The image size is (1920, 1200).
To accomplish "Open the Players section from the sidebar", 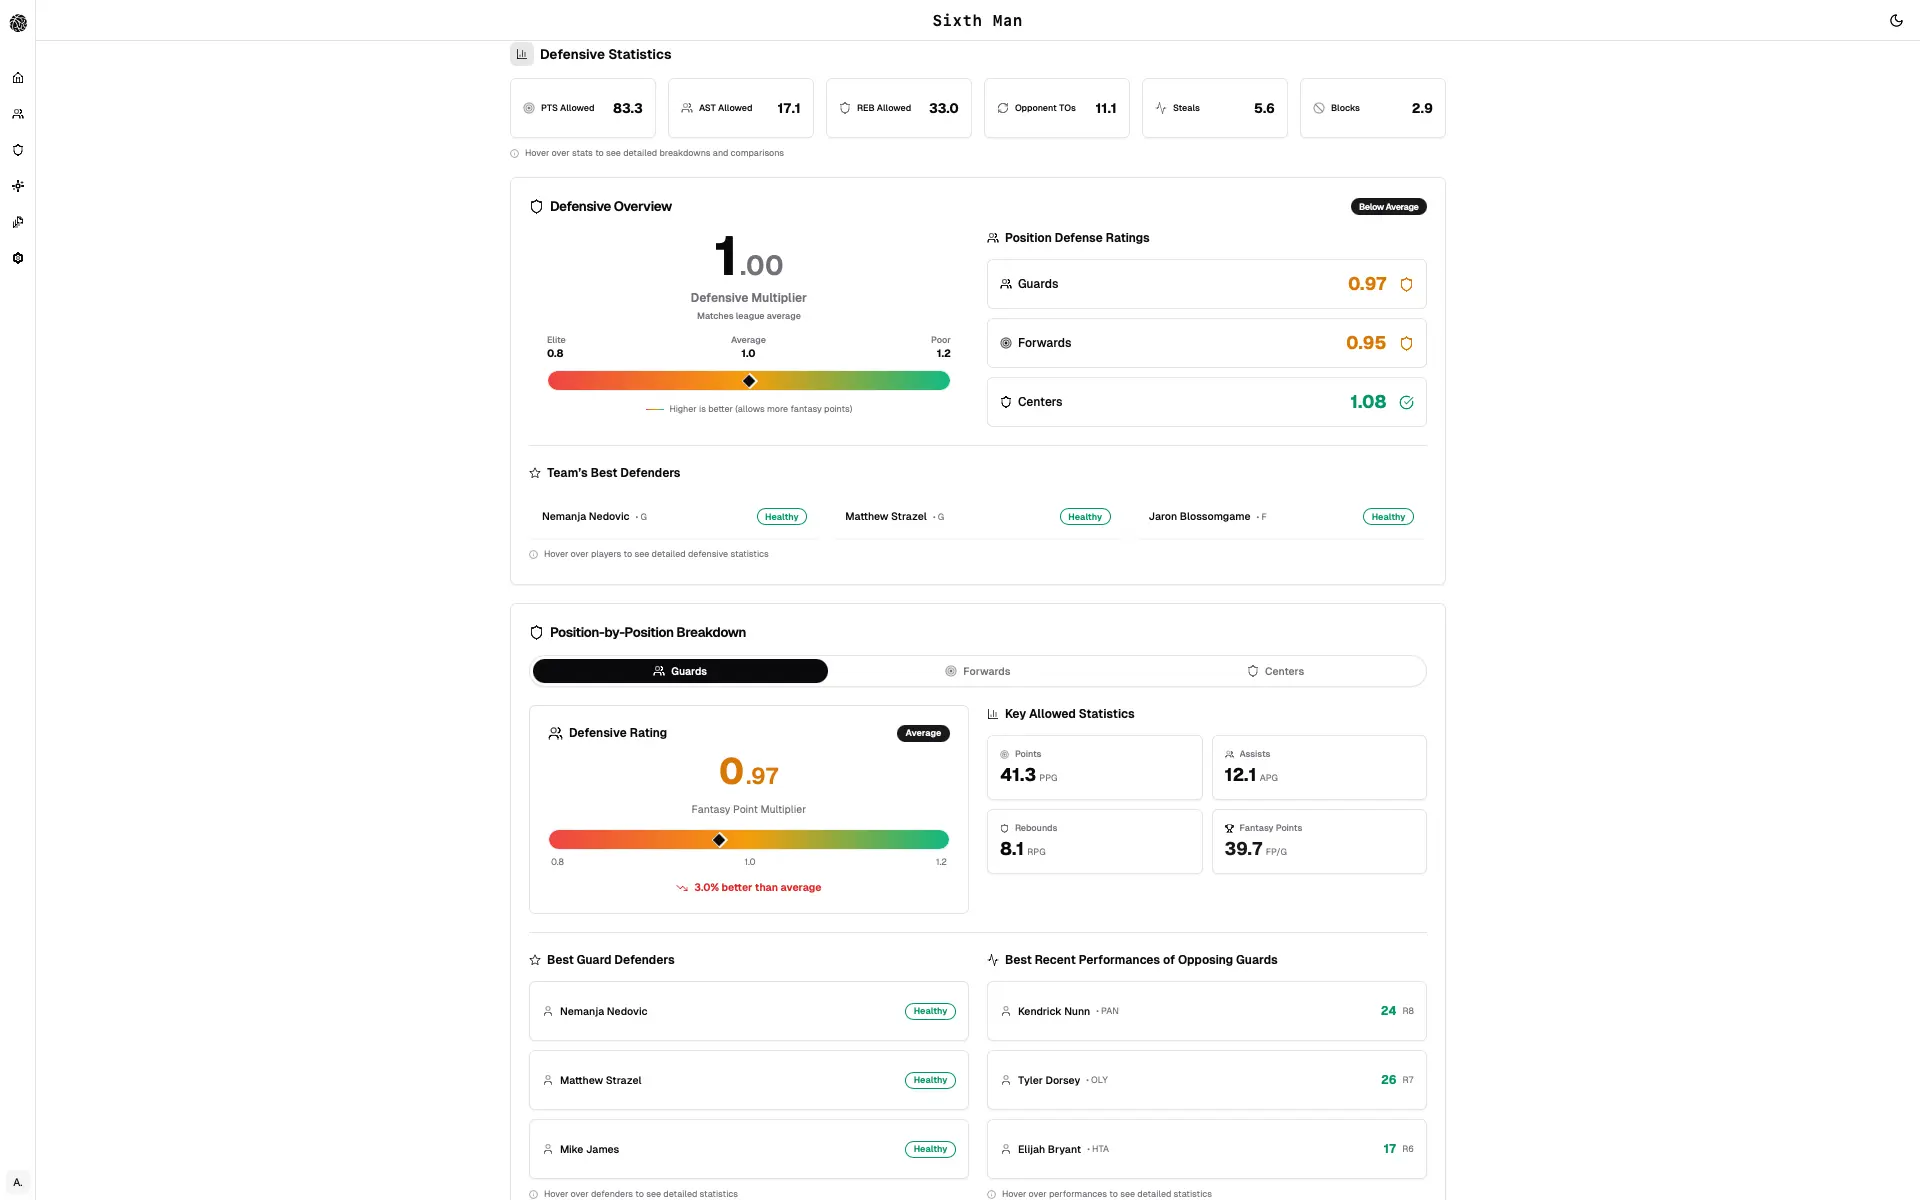I will click(x=18, y=113).
